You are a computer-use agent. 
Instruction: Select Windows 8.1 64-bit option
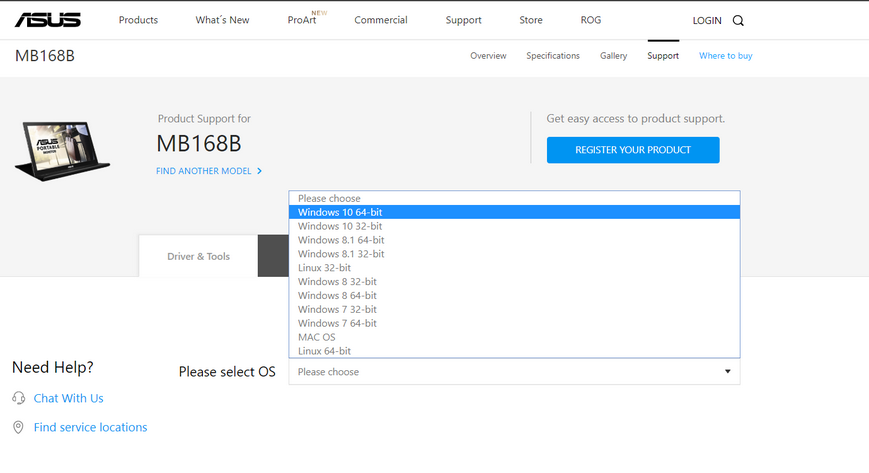[514, 240]
